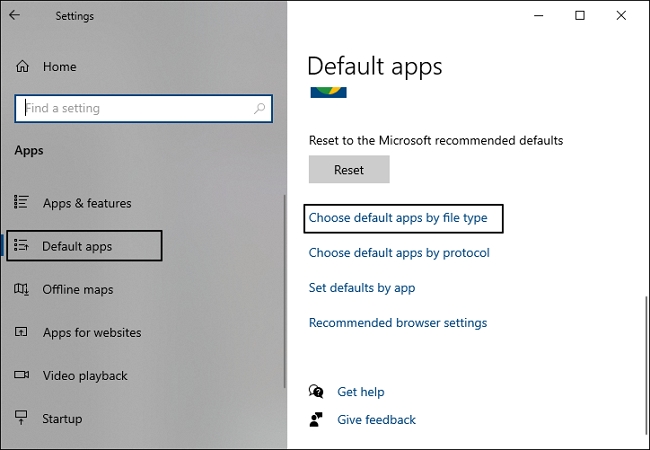Image resolution: width=650 pixels, height=450 pixels.
Task: Click the partially visible browser app icon
Action: 328,92
